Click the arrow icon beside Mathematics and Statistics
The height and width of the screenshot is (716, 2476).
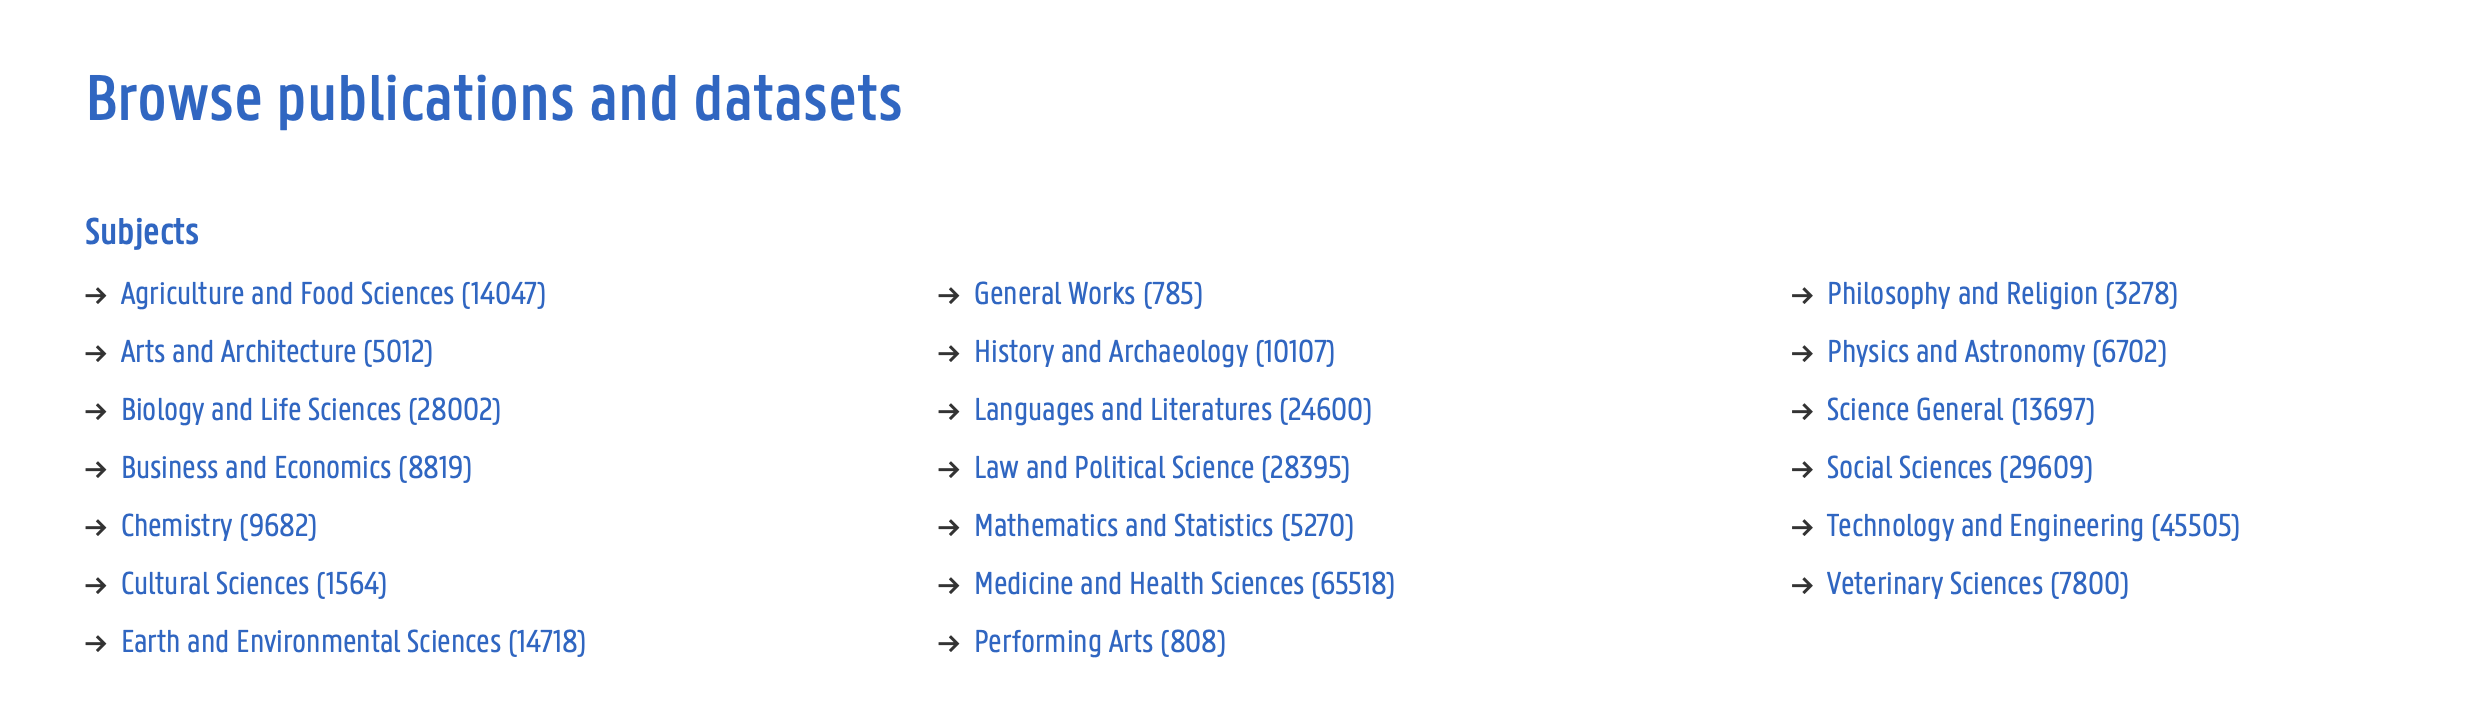[948, 526]
